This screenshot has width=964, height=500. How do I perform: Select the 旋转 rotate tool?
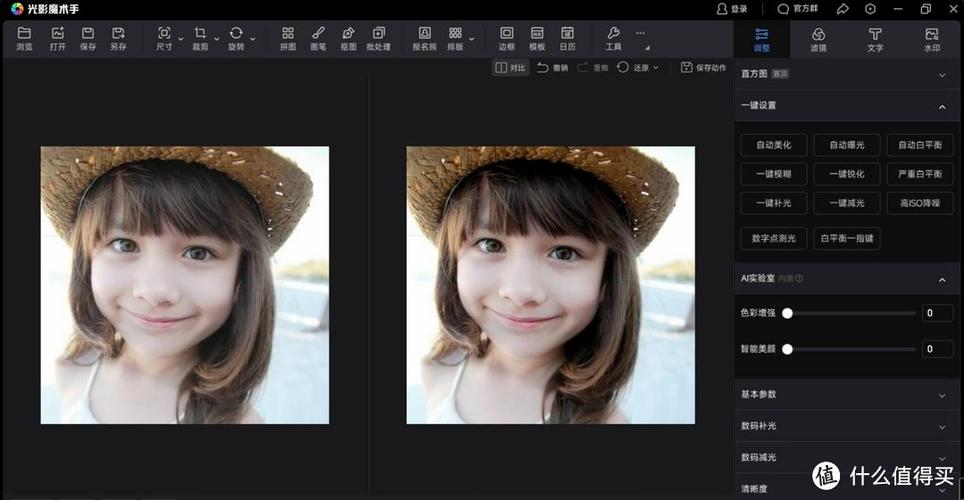(236, 39)
